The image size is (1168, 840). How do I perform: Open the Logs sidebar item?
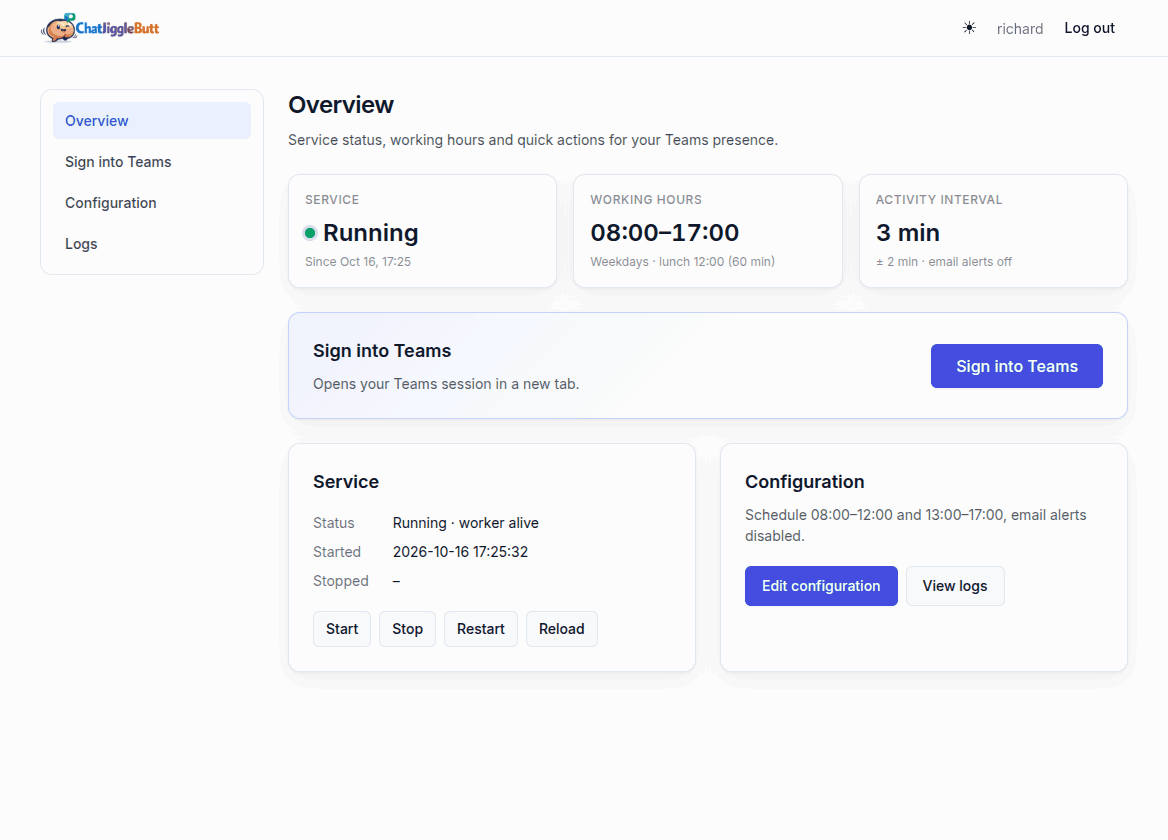tap(152, 244)
